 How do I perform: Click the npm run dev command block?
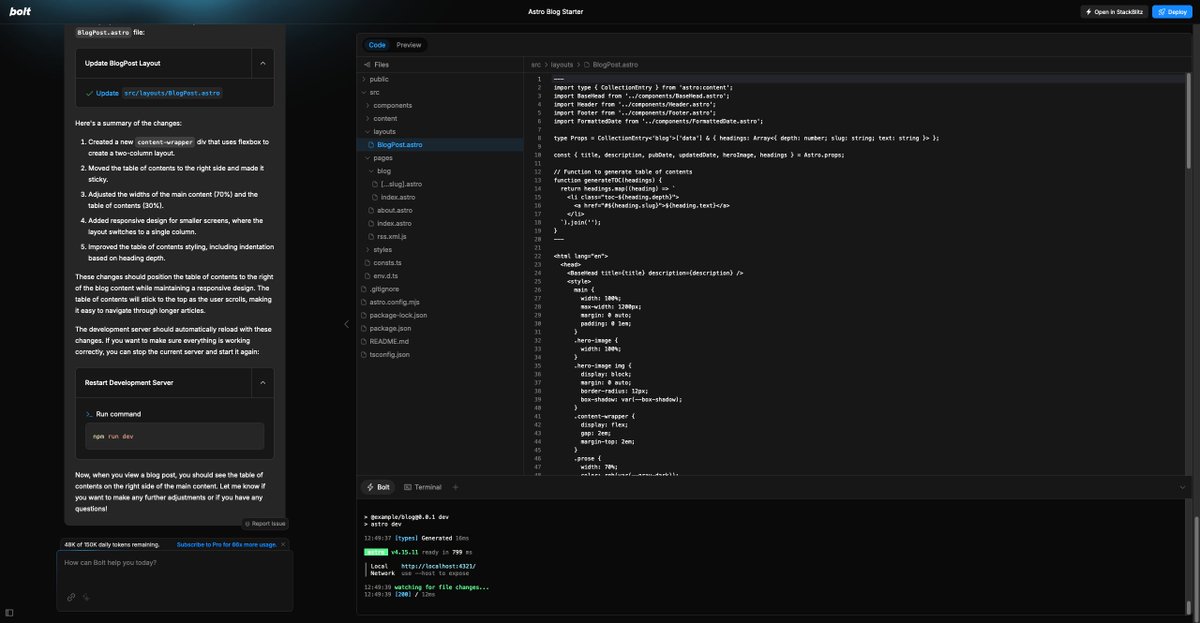[174, 436]
